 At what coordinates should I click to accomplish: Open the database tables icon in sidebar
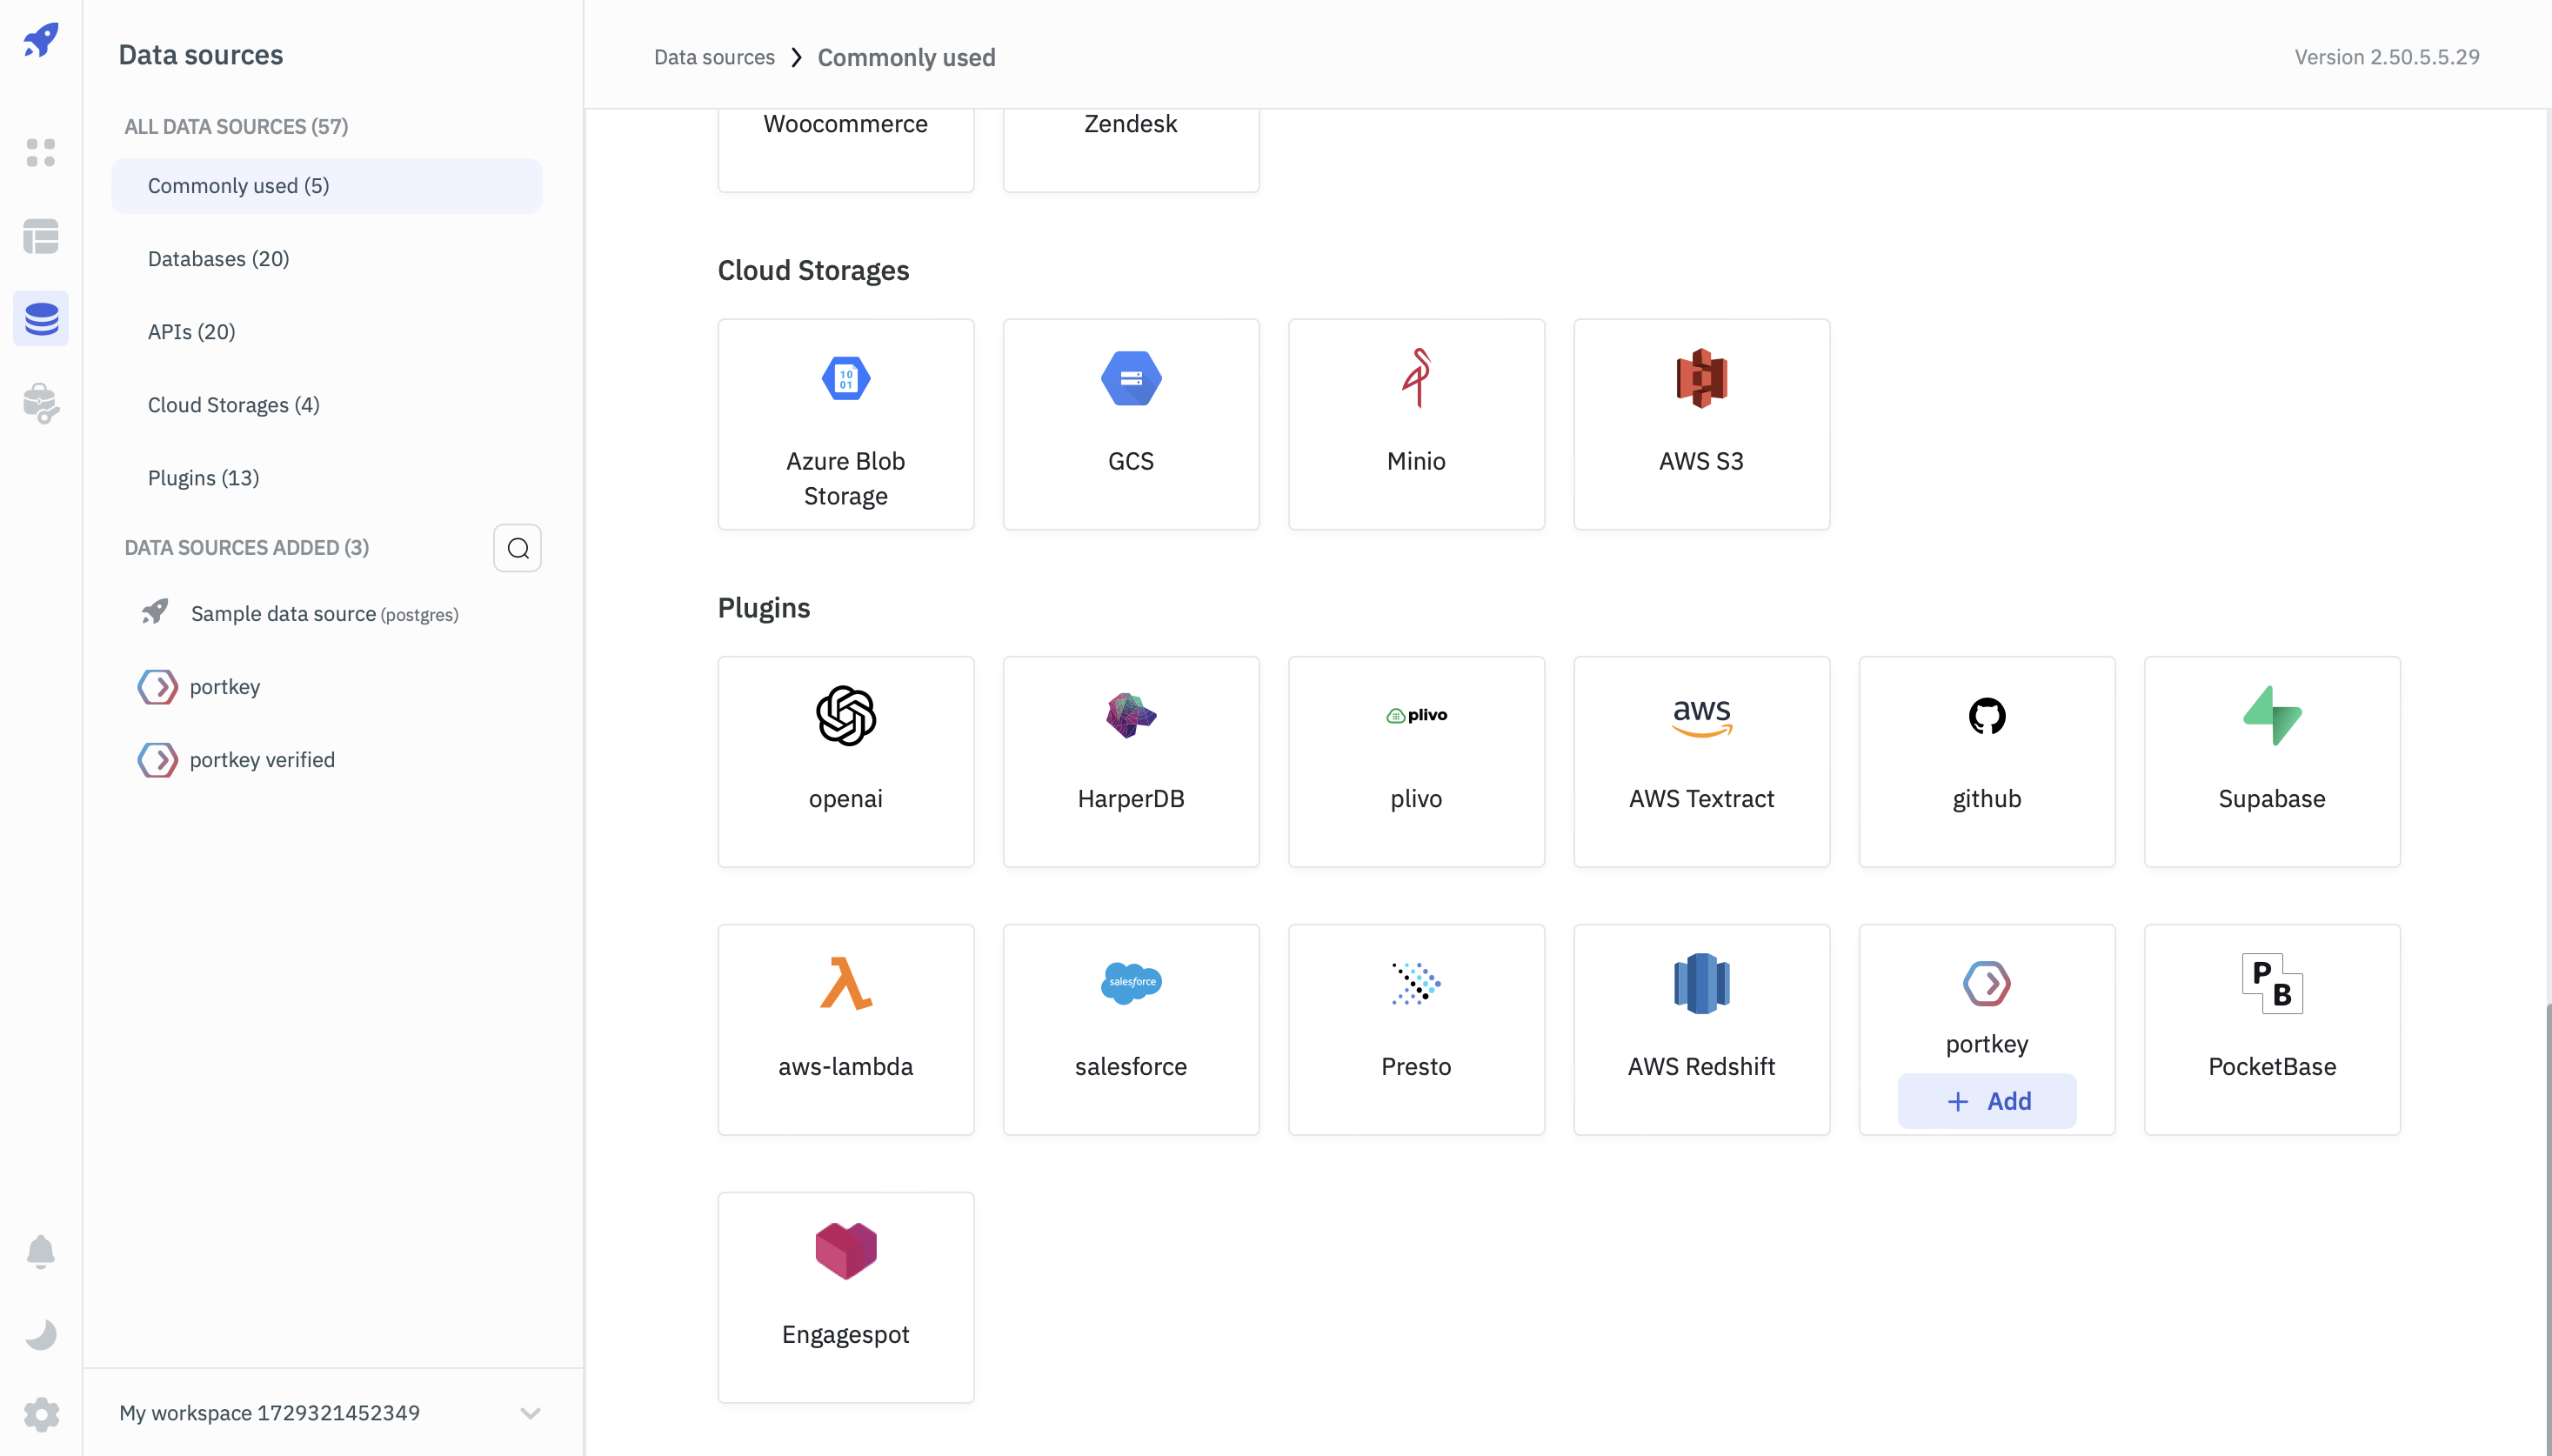41,236
